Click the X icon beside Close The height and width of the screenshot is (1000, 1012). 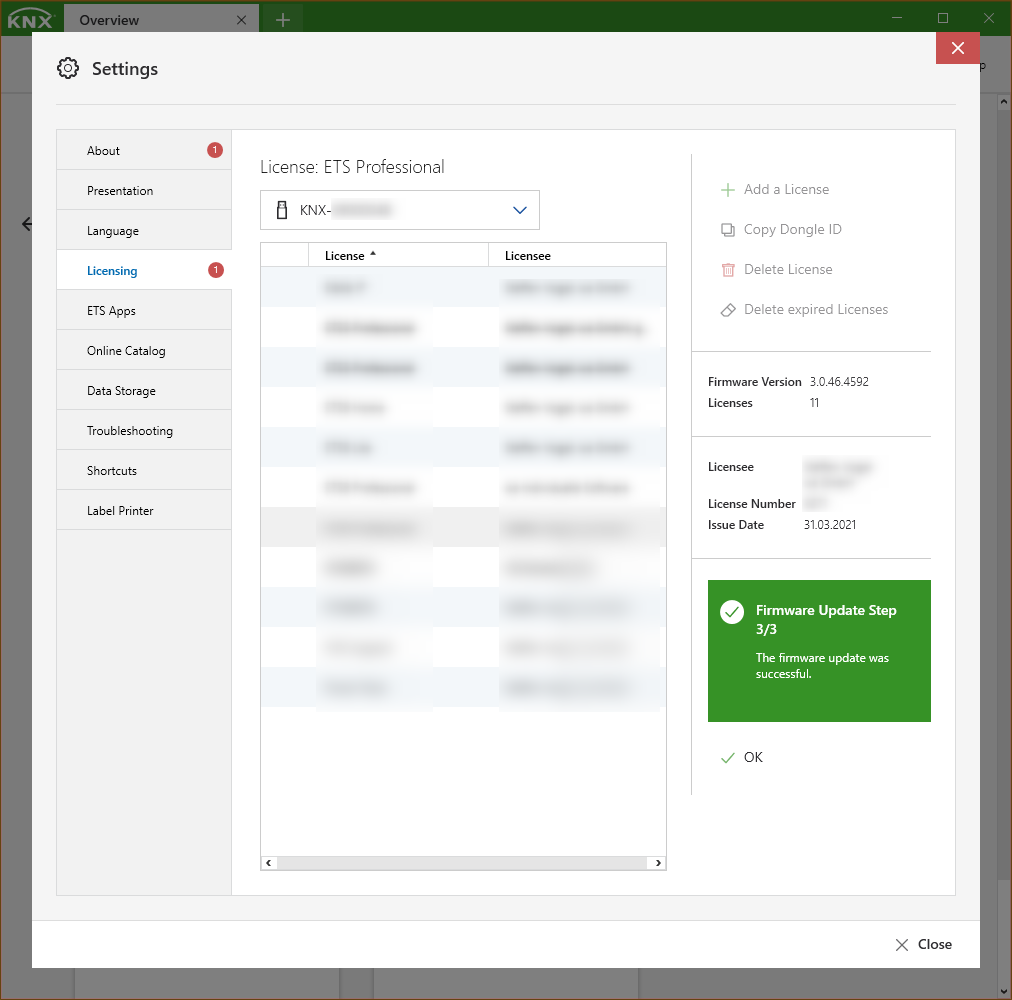[902, 945]
